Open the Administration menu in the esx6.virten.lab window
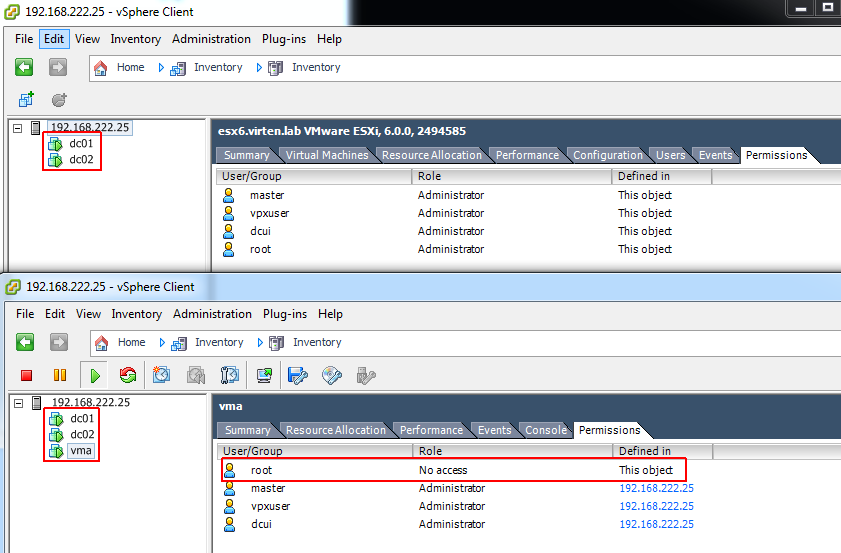841x553 pixels. [211, 39]
